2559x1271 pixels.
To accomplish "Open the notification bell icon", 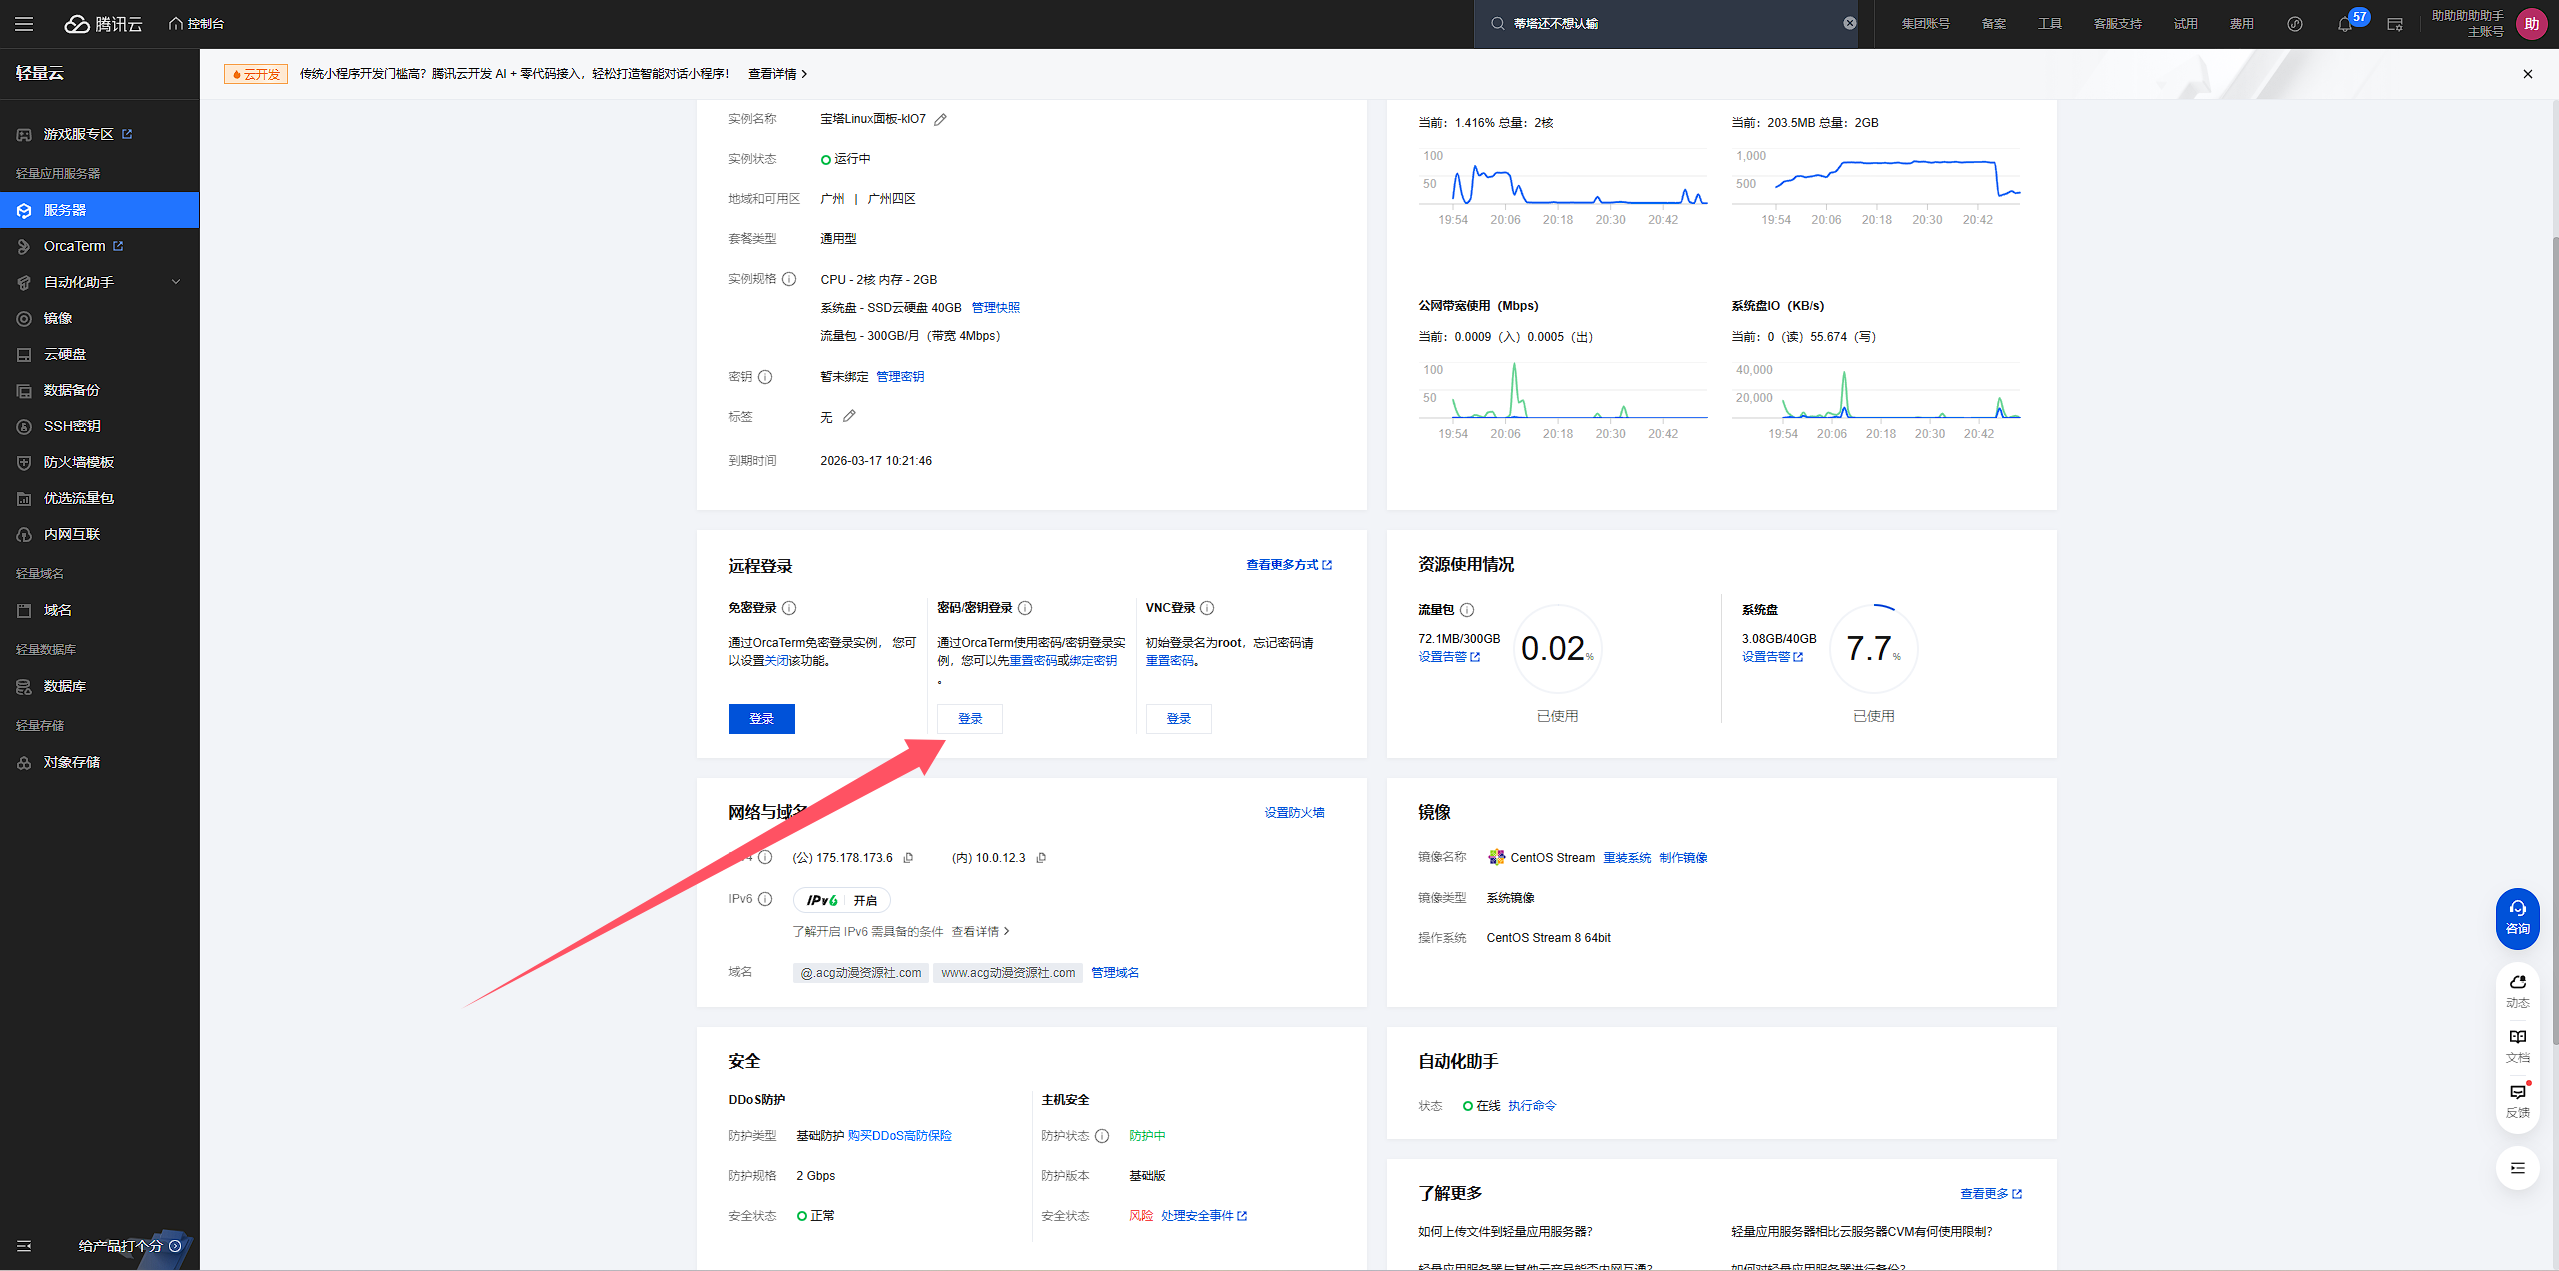I will tap(2344, 24).
